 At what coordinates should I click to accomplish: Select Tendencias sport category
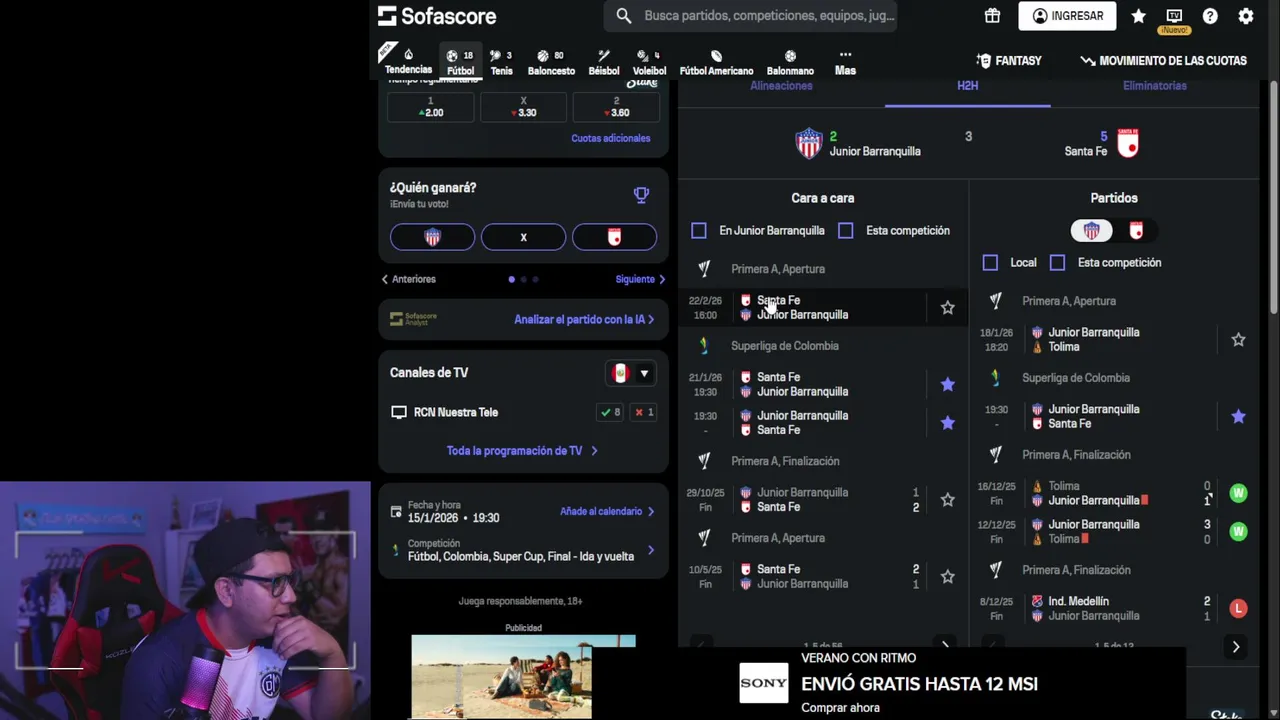408,62
